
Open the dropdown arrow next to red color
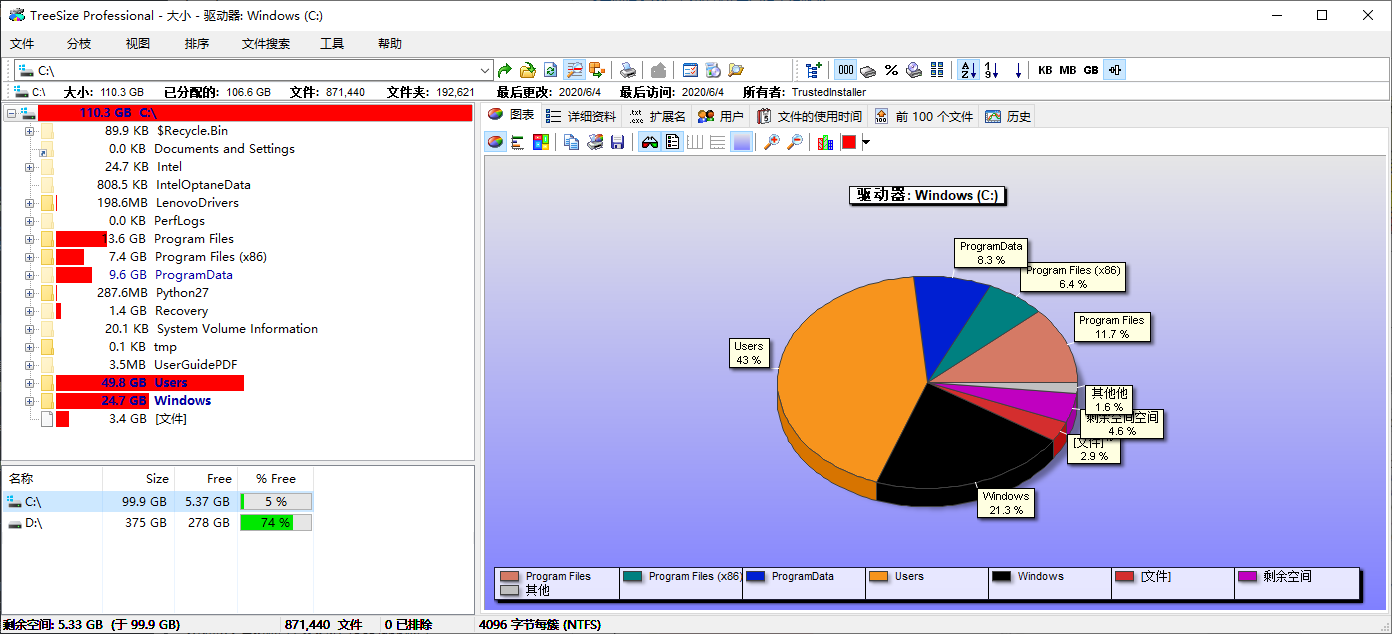tap(866, 142)
